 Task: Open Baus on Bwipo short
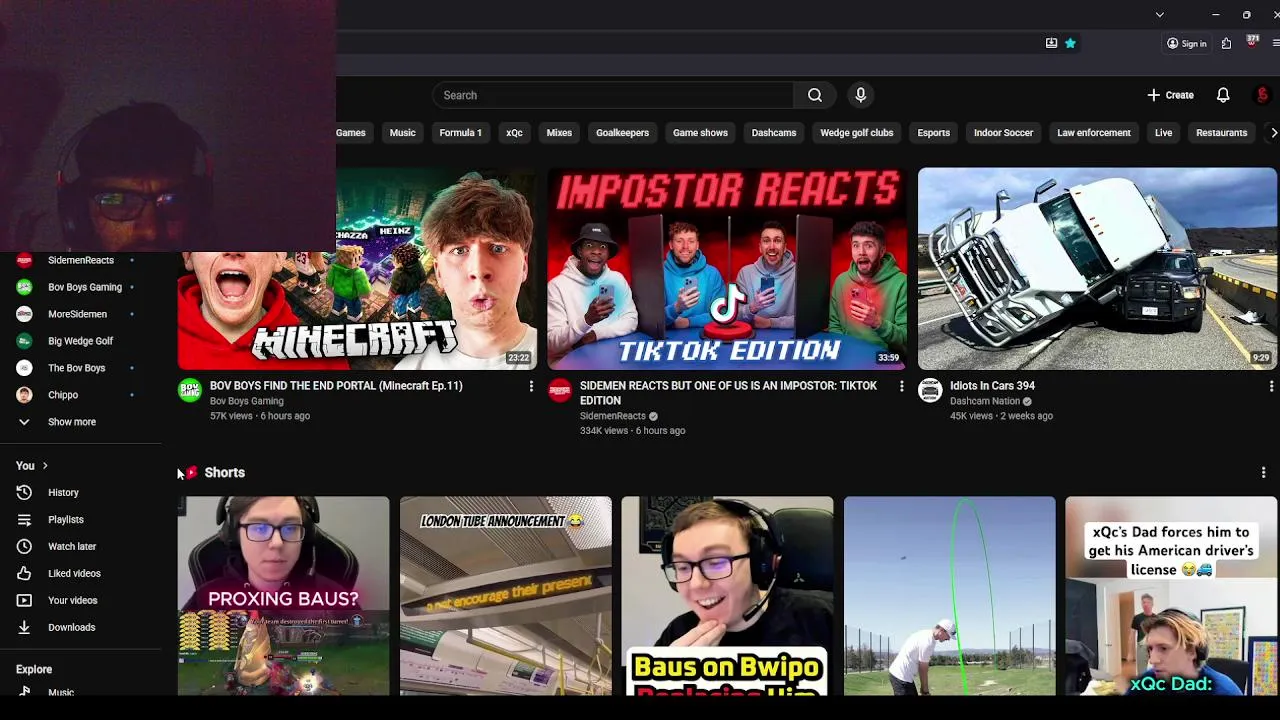coord(727,596)
